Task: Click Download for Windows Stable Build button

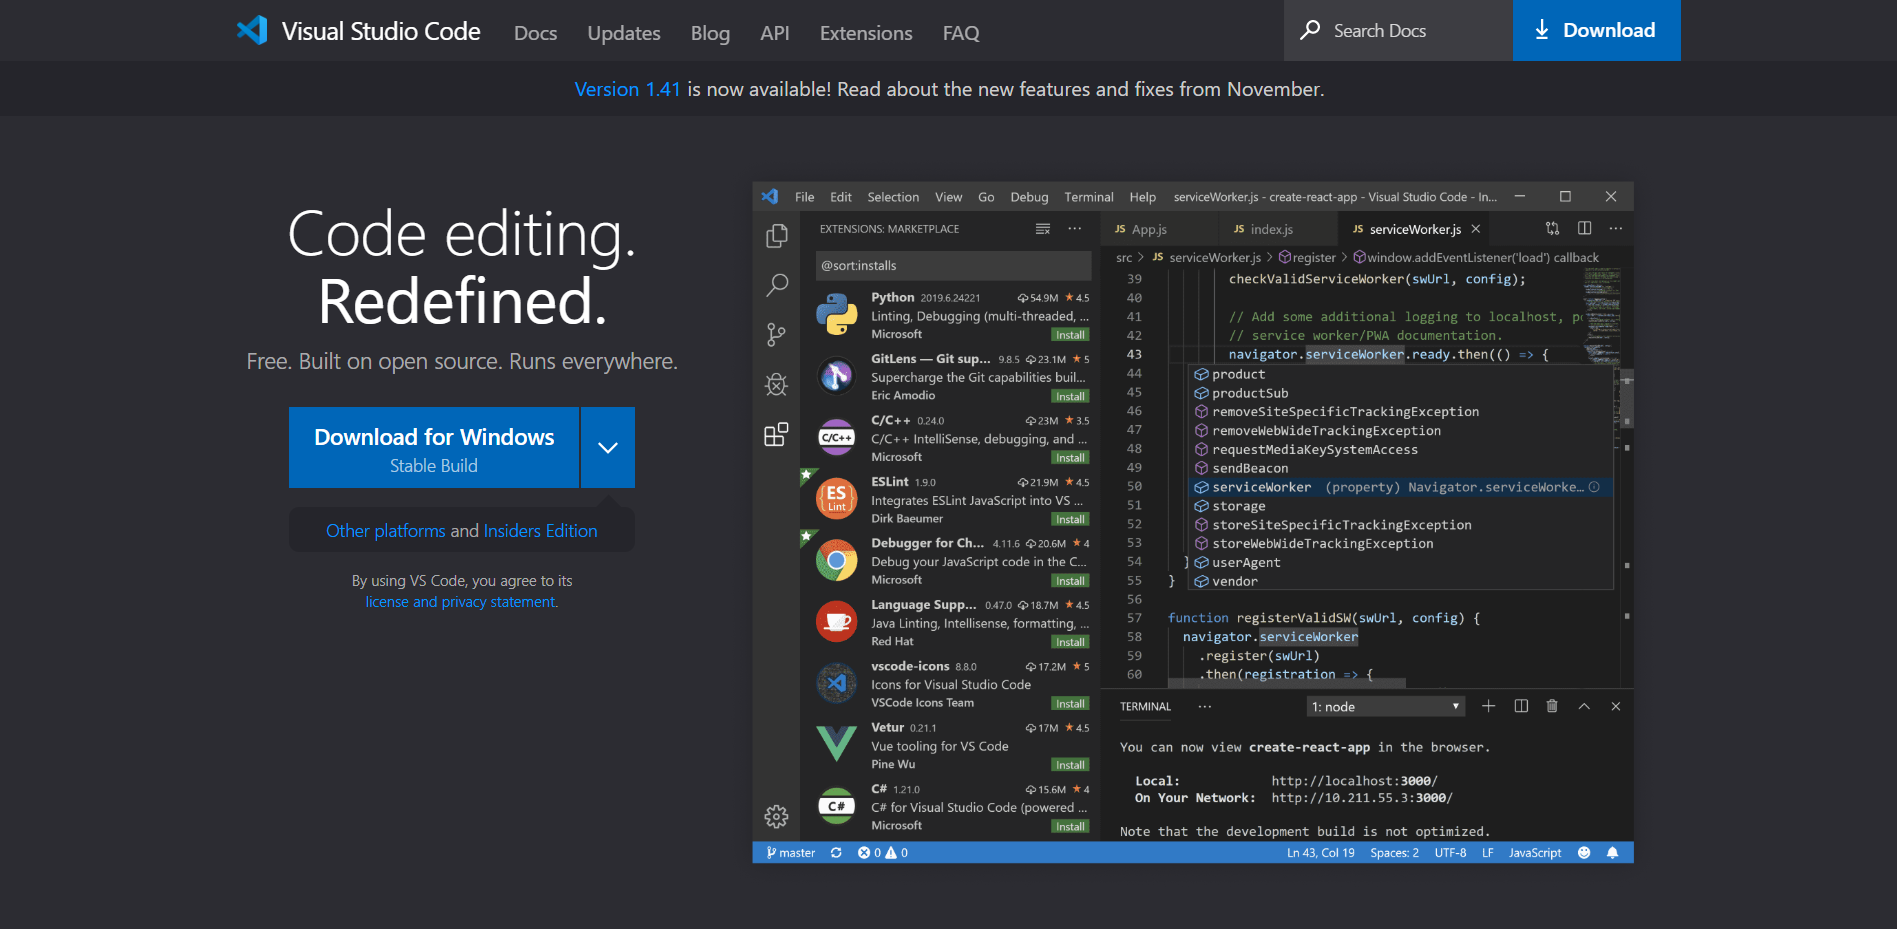Action: [434, 448]
